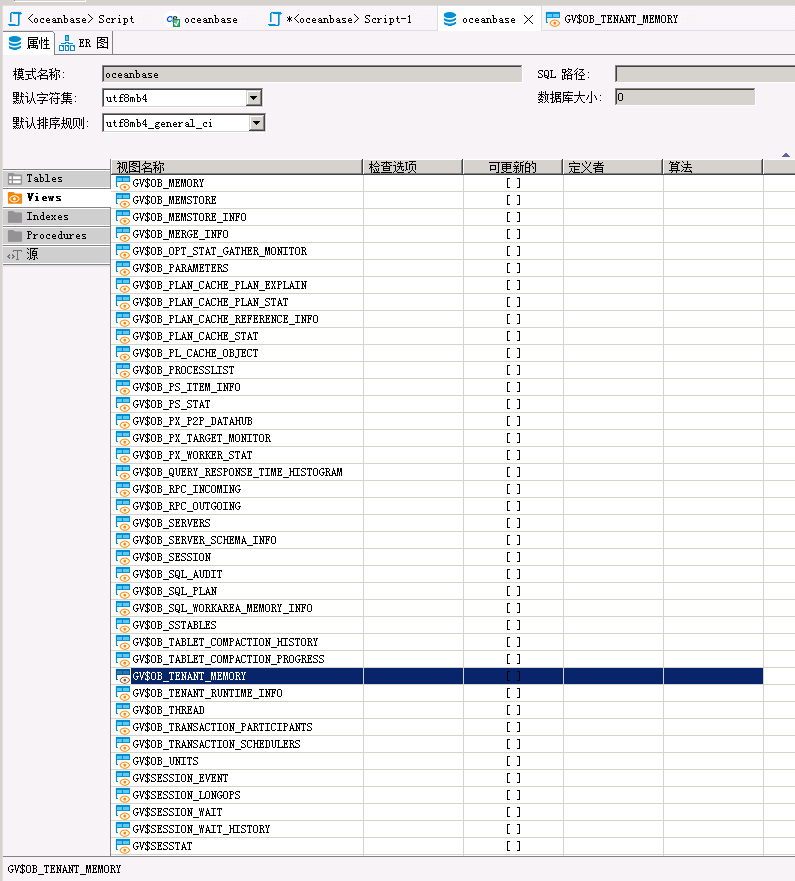Click the view icon for GV$OB_SERVERS

(x=122, y=523)
